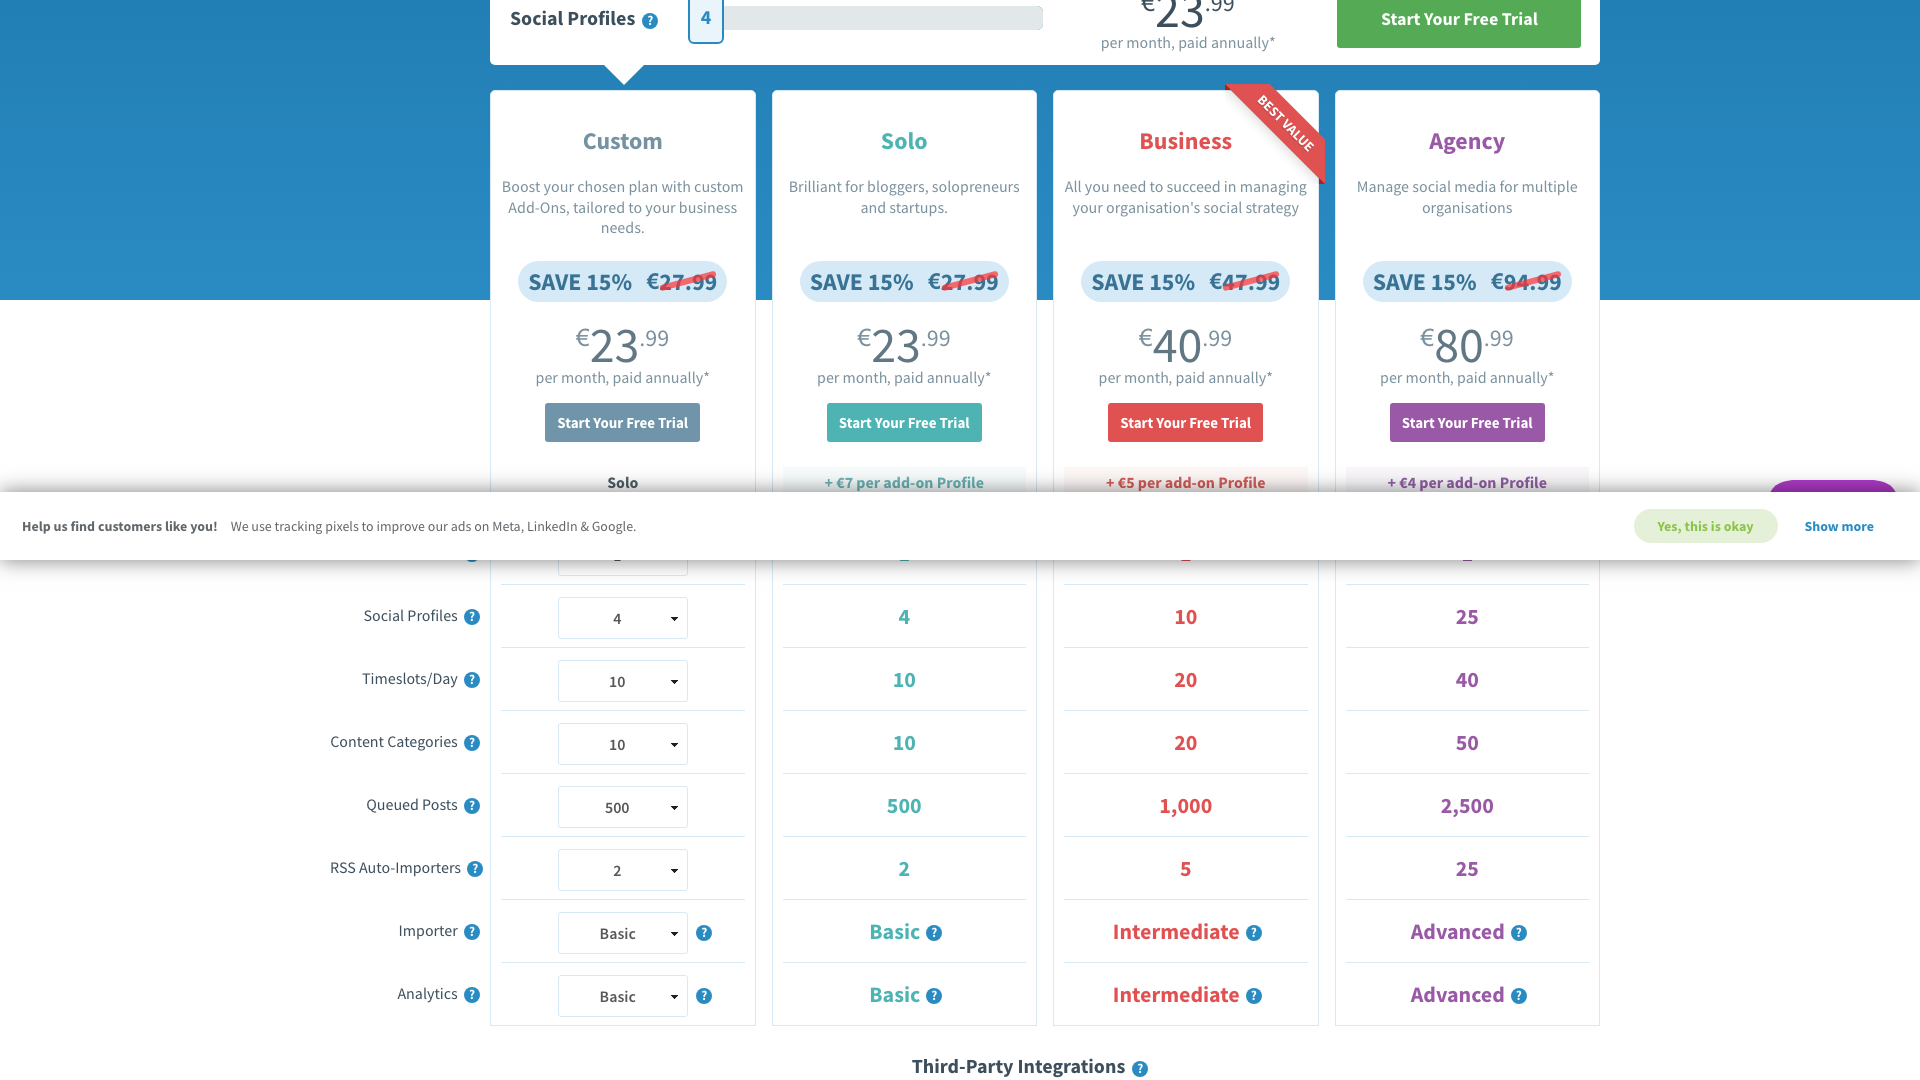Adjust the Social Profiles slider at the top
Screen dimensions: 1920x1080
pyautogui.click(x=880, y=17)
